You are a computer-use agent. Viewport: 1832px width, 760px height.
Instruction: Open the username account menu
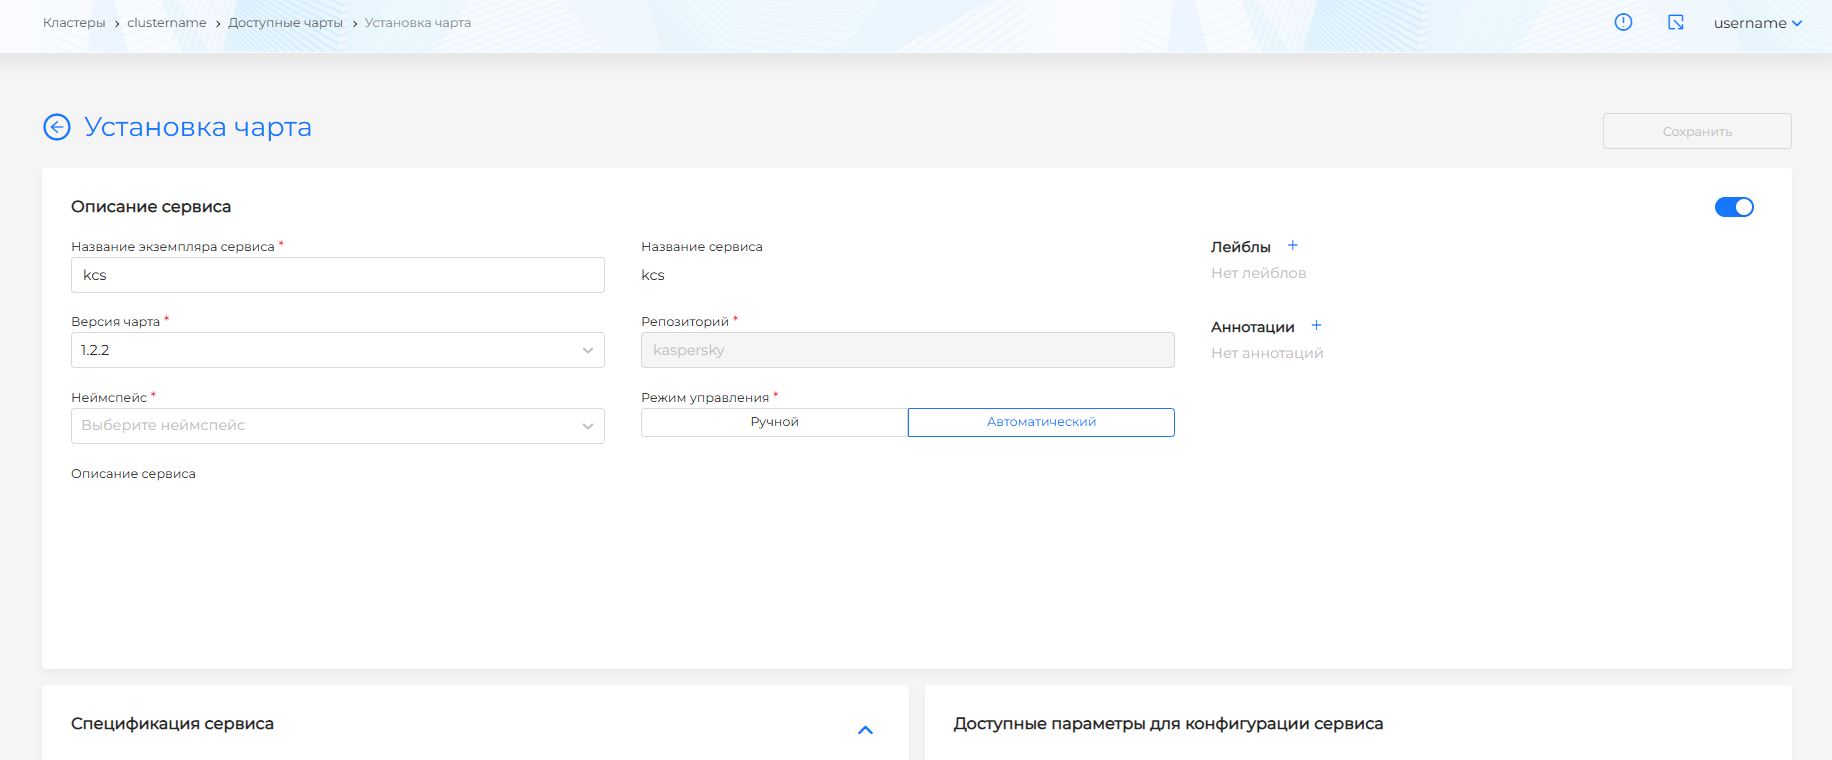click(1757, 23)
